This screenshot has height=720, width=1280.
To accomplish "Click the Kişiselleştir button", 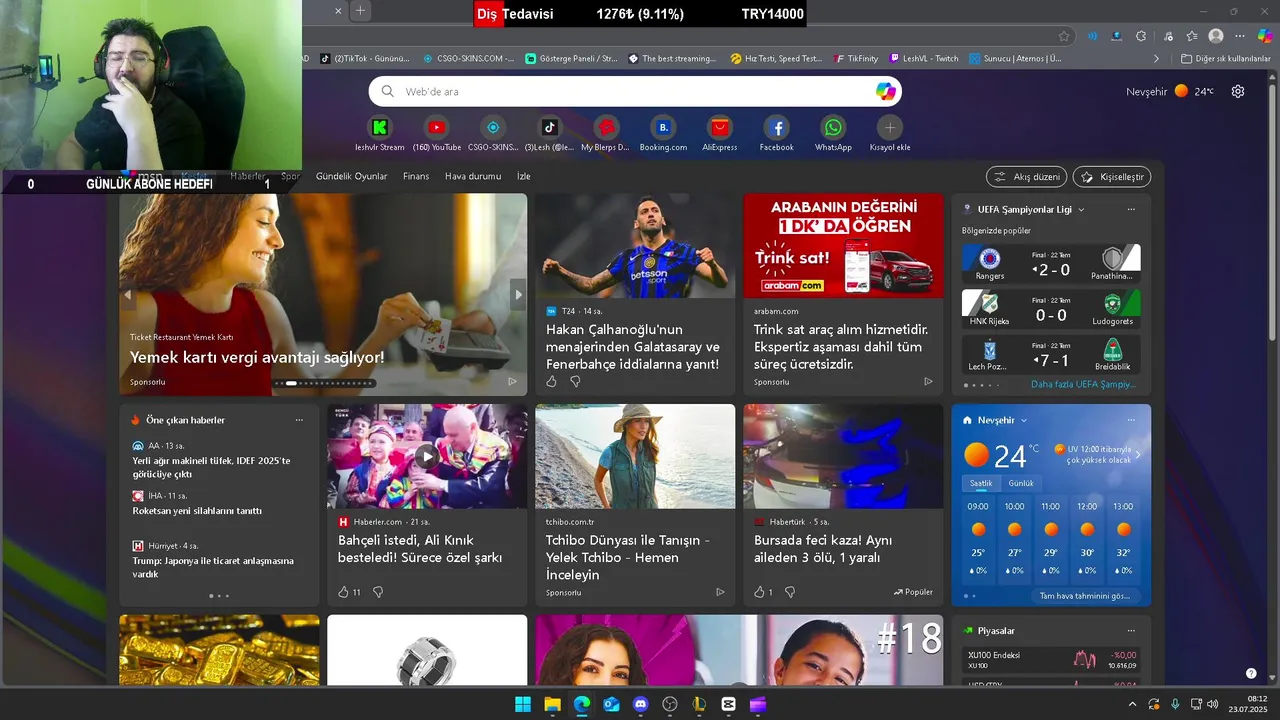I will coord(1112,176).
